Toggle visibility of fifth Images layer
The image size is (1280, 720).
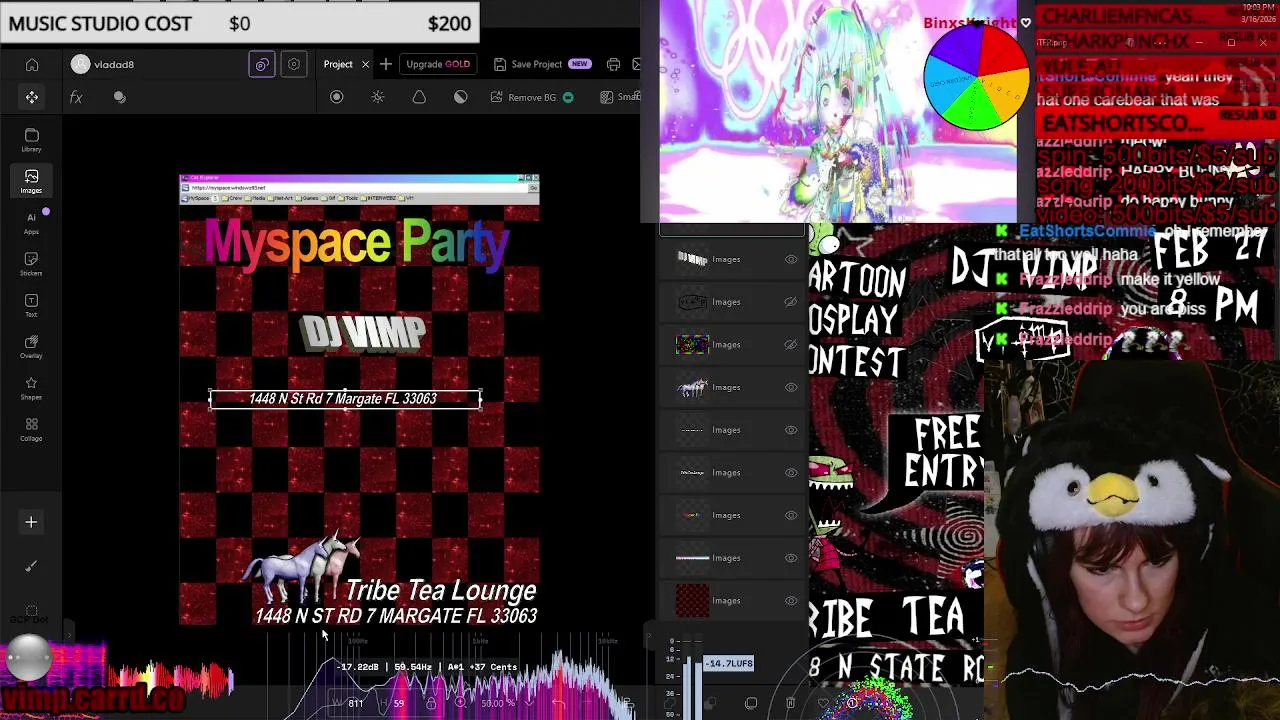click(x=791, y=430)
